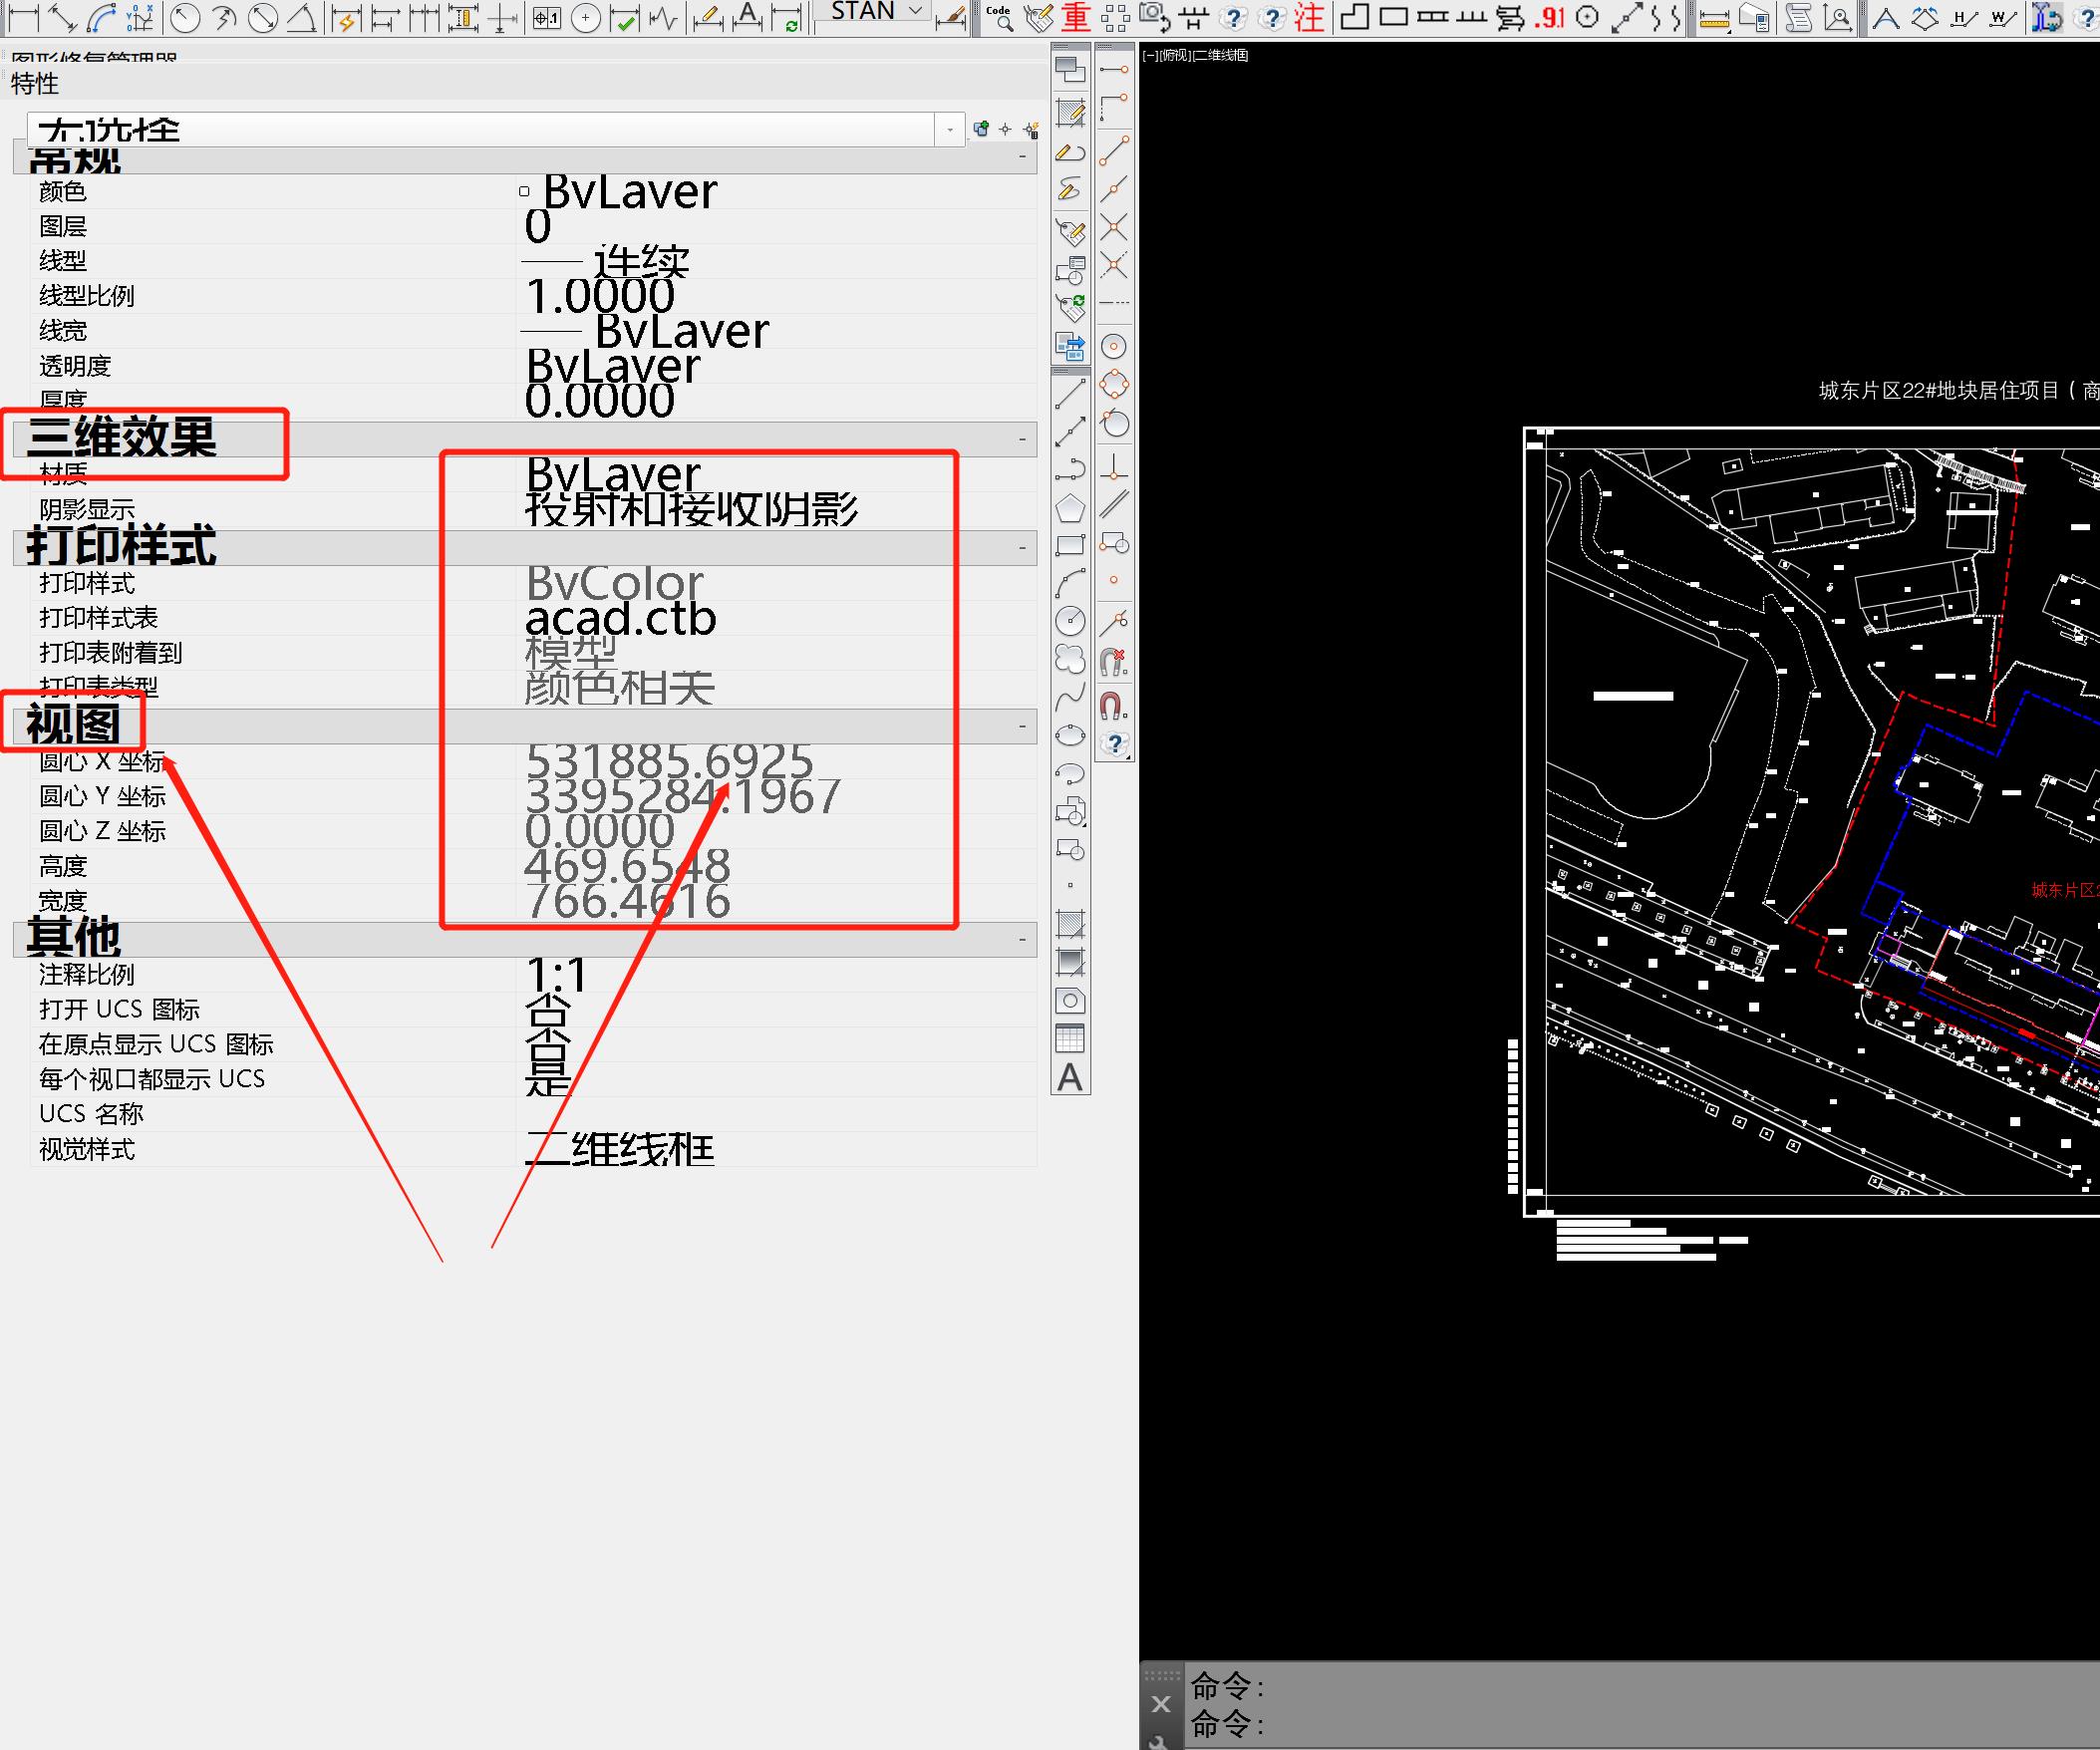Select the Table tool
Viewport: 2100px width, 1750px height.
click(1070, 1038)
